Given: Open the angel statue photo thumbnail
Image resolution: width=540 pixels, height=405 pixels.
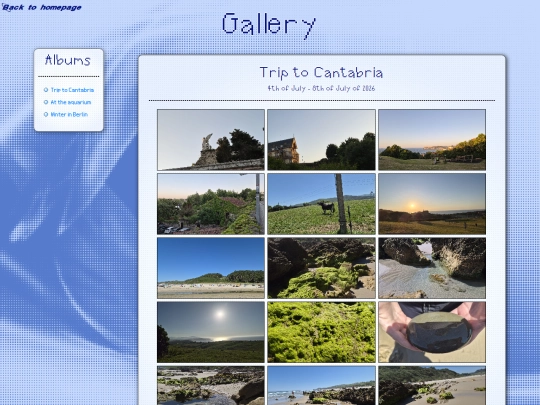Looking at the screenshot, I should pos(211,140).
